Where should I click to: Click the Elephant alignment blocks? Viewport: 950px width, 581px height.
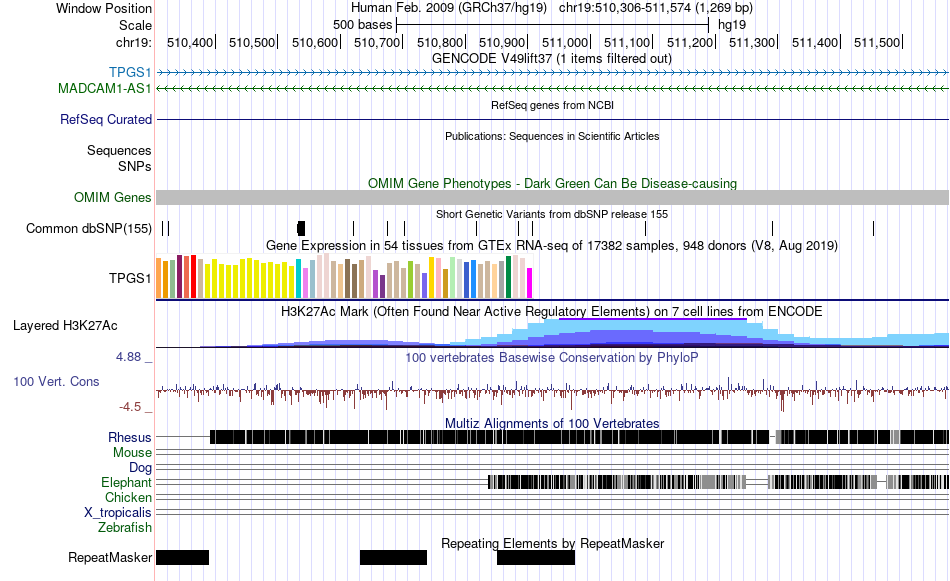[719, 482]
